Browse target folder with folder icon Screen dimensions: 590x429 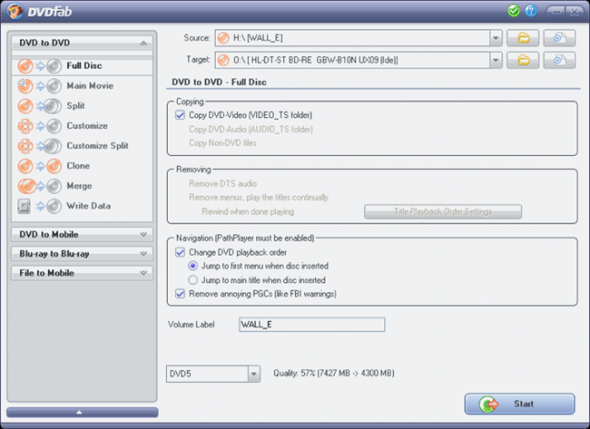coord(523,60)
